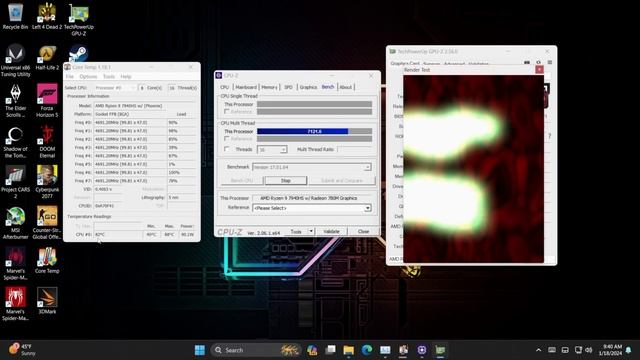Open the Windows Start menu

200,350
